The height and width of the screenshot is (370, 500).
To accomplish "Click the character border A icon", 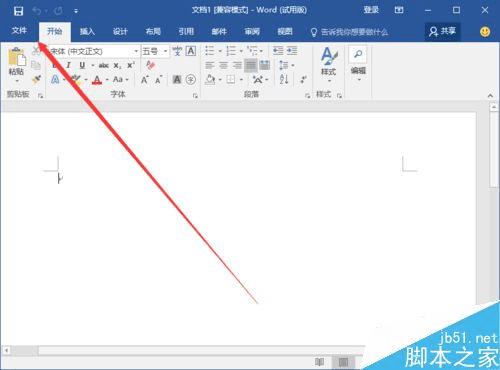I will (x=191, y=51).
